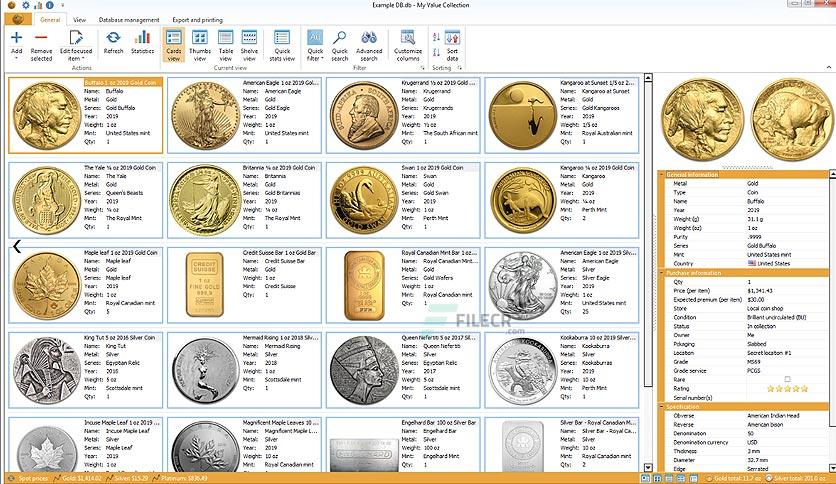Click the Edit focused item icon

pos(76,37)
